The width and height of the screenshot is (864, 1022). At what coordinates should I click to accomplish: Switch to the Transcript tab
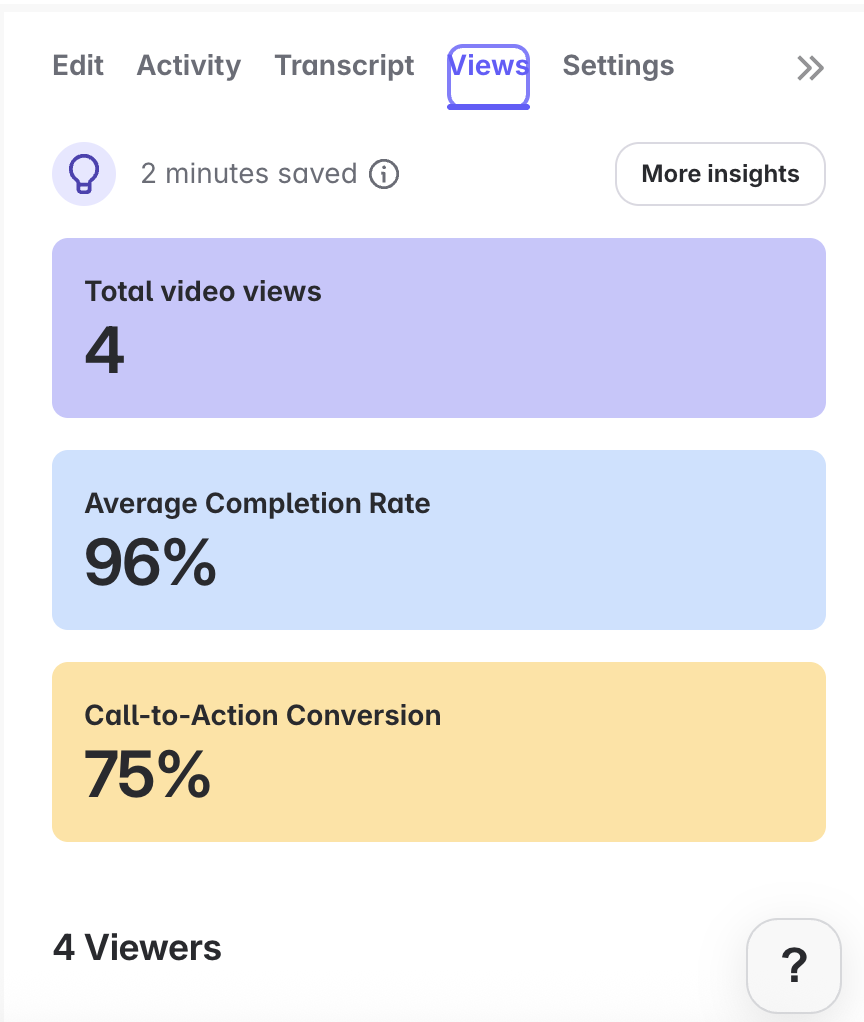[344, 66]
